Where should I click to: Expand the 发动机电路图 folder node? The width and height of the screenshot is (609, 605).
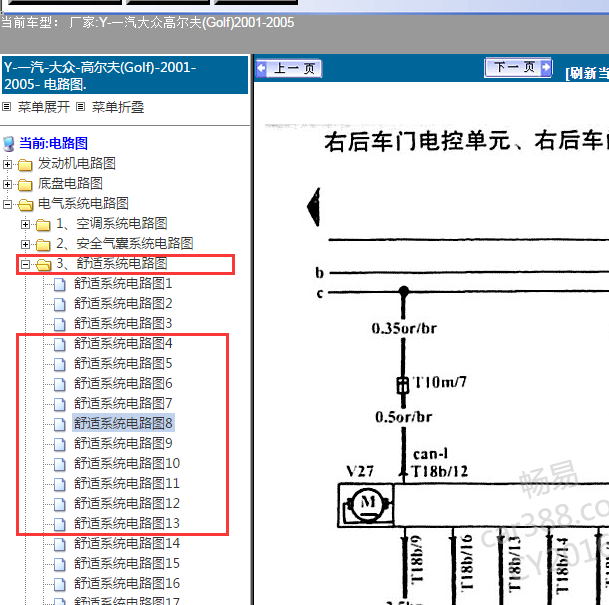click(x=7, y=164)
